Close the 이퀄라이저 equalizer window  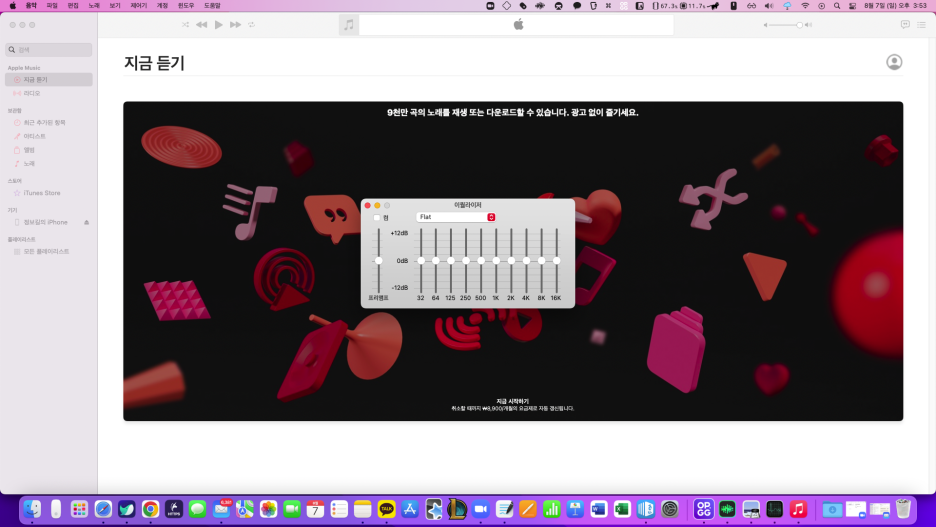click(x=368, y=205)
